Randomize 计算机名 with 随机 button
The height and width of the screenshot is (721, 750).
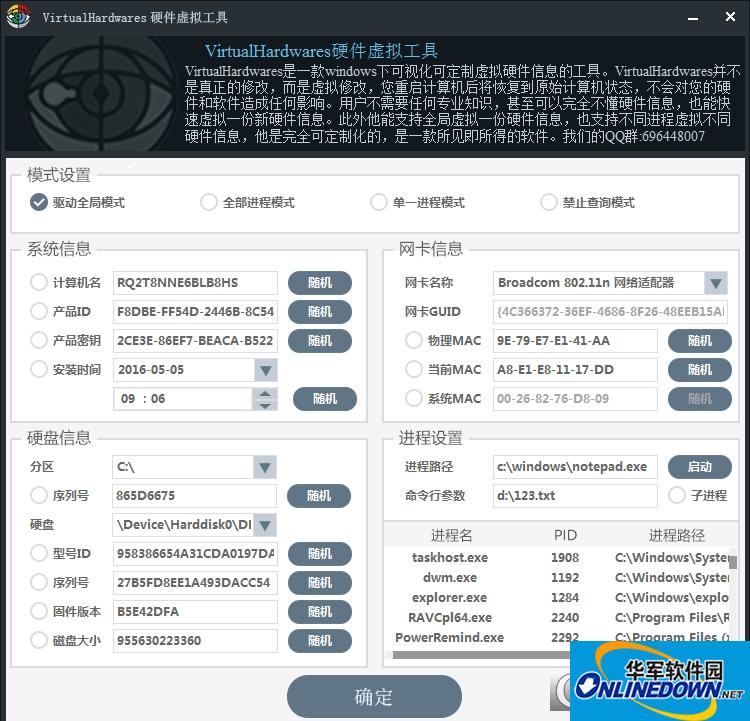click(x=320, y=283)
